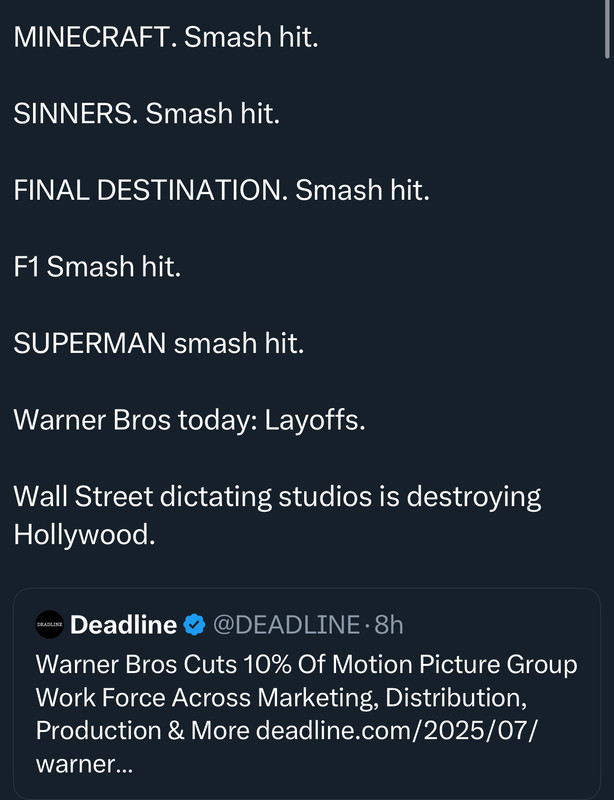Click the 8h timestamp on quoted tweet
Viewport: 614px width, 800px height.
click(x=389, y=624)
